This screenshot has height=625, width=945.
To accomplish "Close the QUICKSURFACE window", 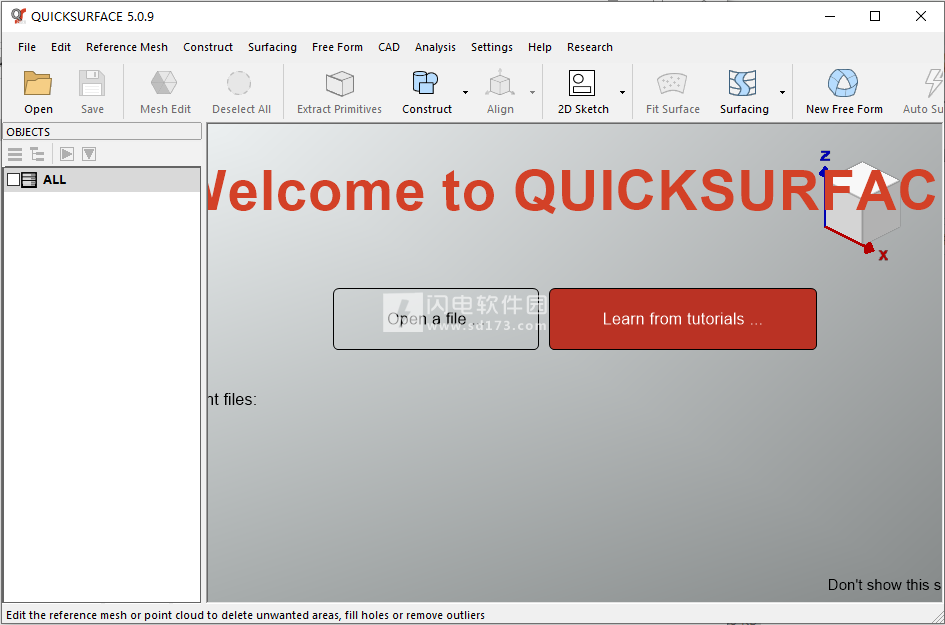I will [x=921, y=16].
